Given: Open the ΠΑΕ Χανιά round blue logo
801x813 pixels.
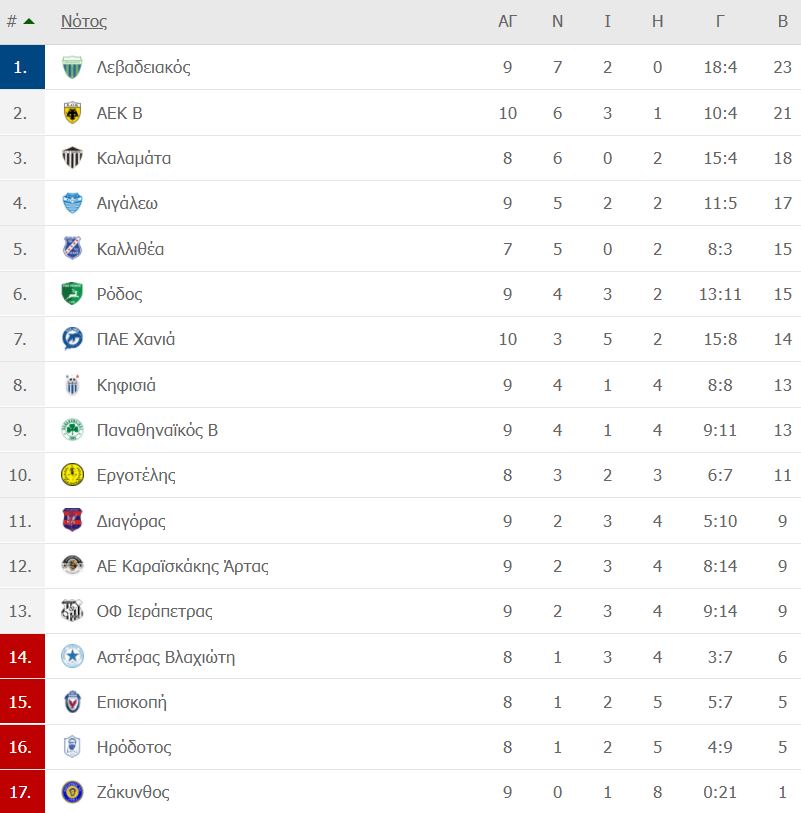Looking at the screenshot, I should [x=72, y=339].
